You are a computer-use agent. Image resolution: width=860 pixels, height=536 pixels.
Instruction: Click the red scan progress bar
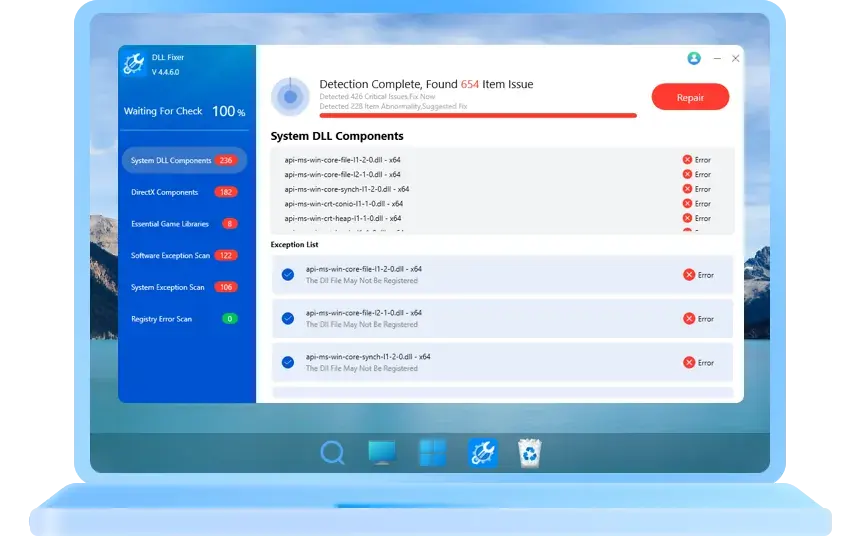click(478, 116)
